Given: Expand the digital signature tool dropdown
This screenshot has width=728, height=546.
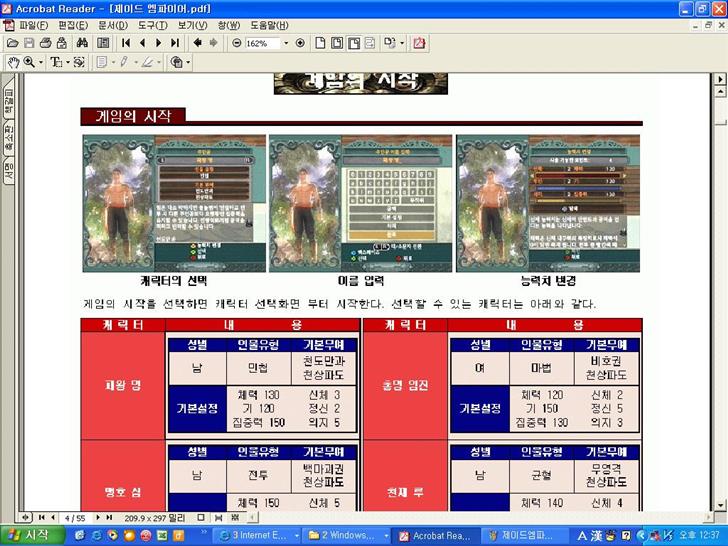Looking at the screenshot, I should tap(188, 62).
